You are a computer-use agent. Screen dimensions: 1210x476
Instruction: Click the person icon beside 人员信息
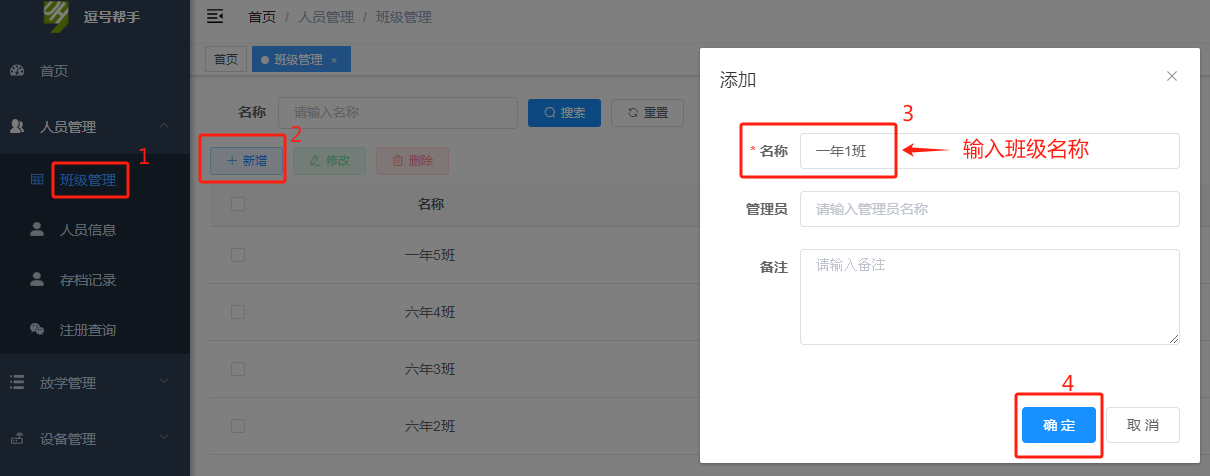coord(37,230)
